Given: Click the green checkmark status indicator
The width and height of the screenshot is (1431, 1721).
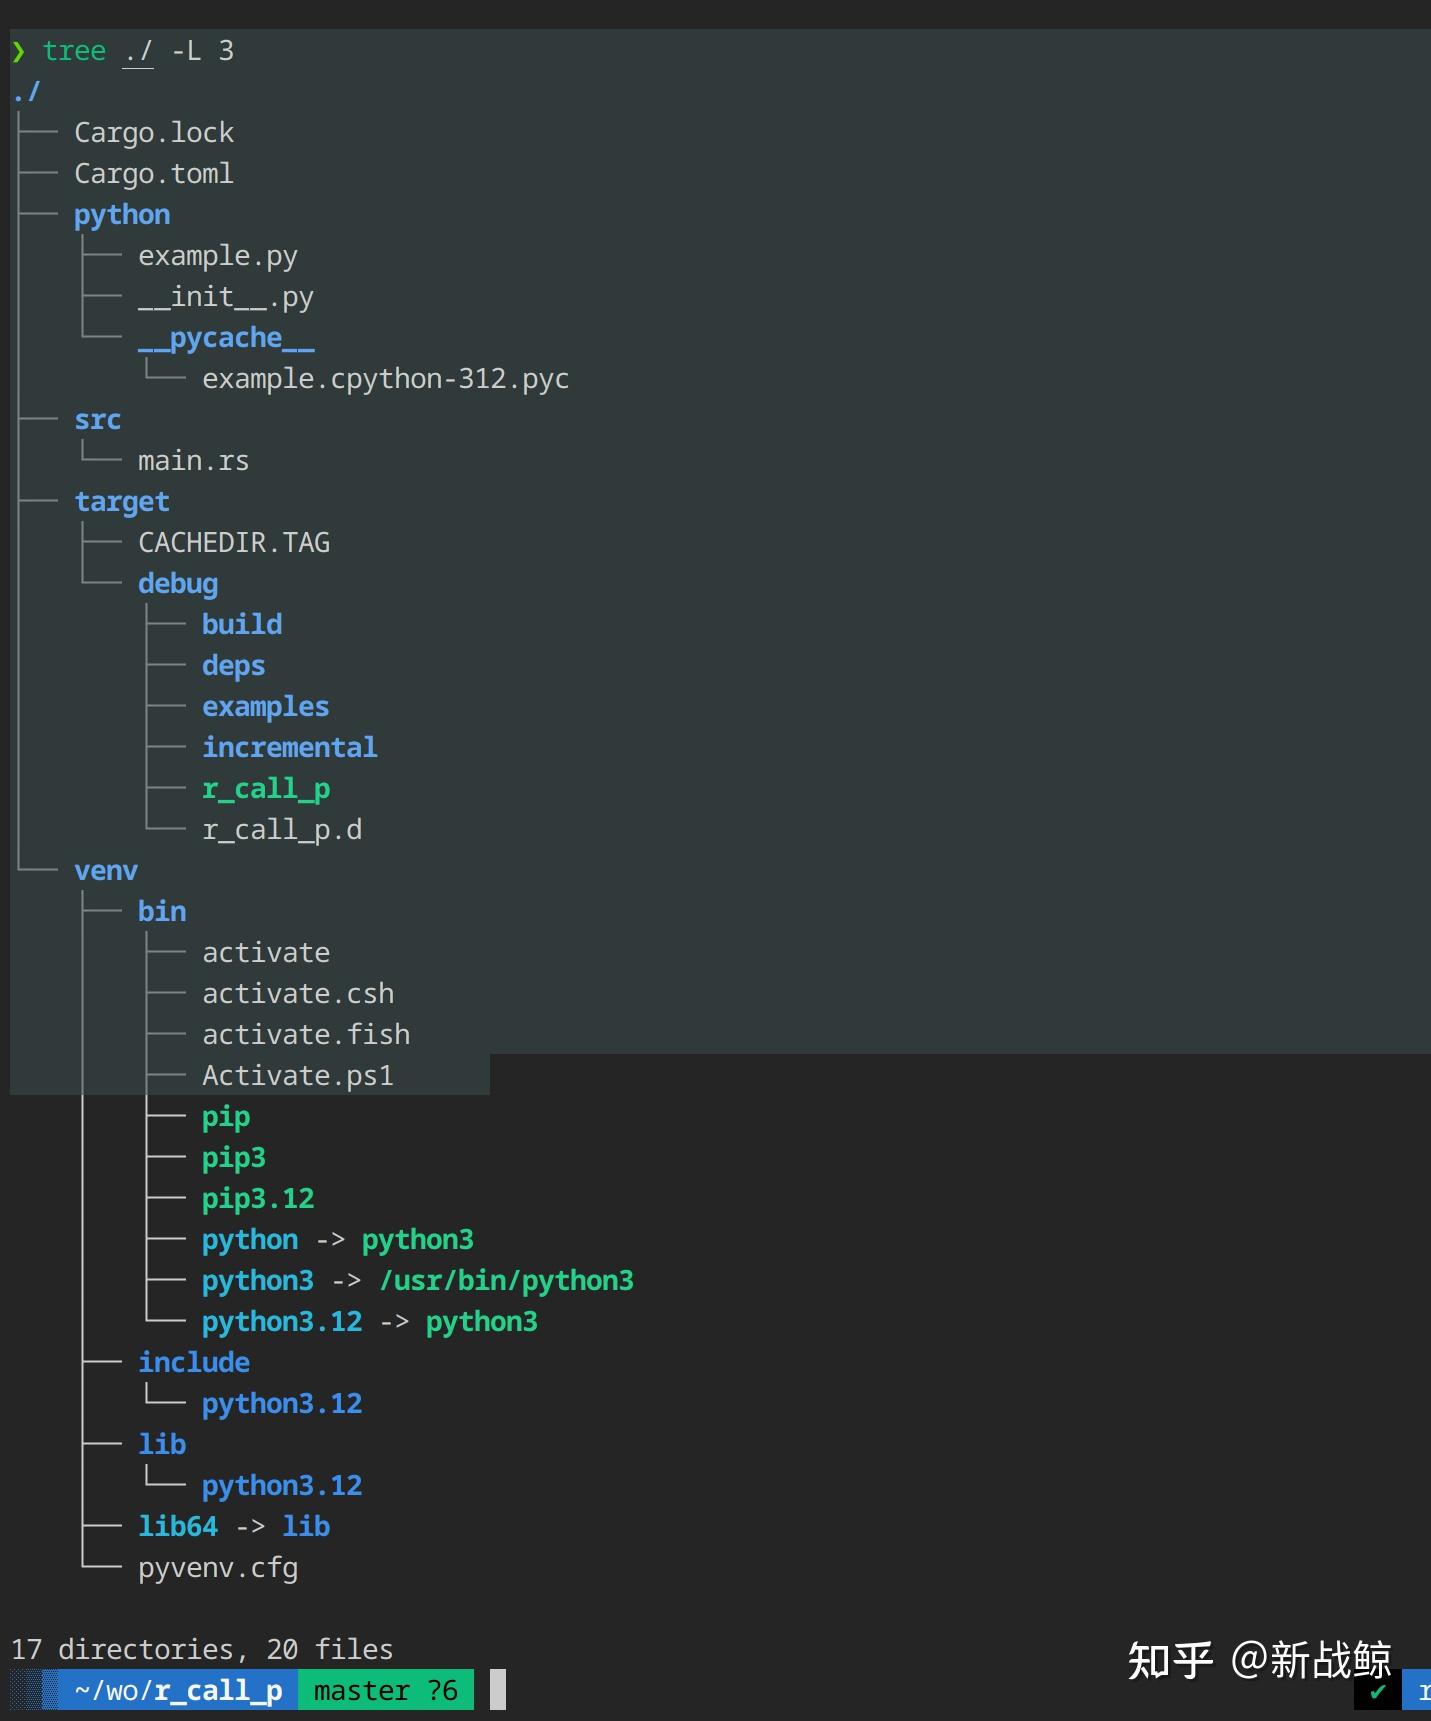Looking at the screenshot, I should (x=1378, y=1692).
